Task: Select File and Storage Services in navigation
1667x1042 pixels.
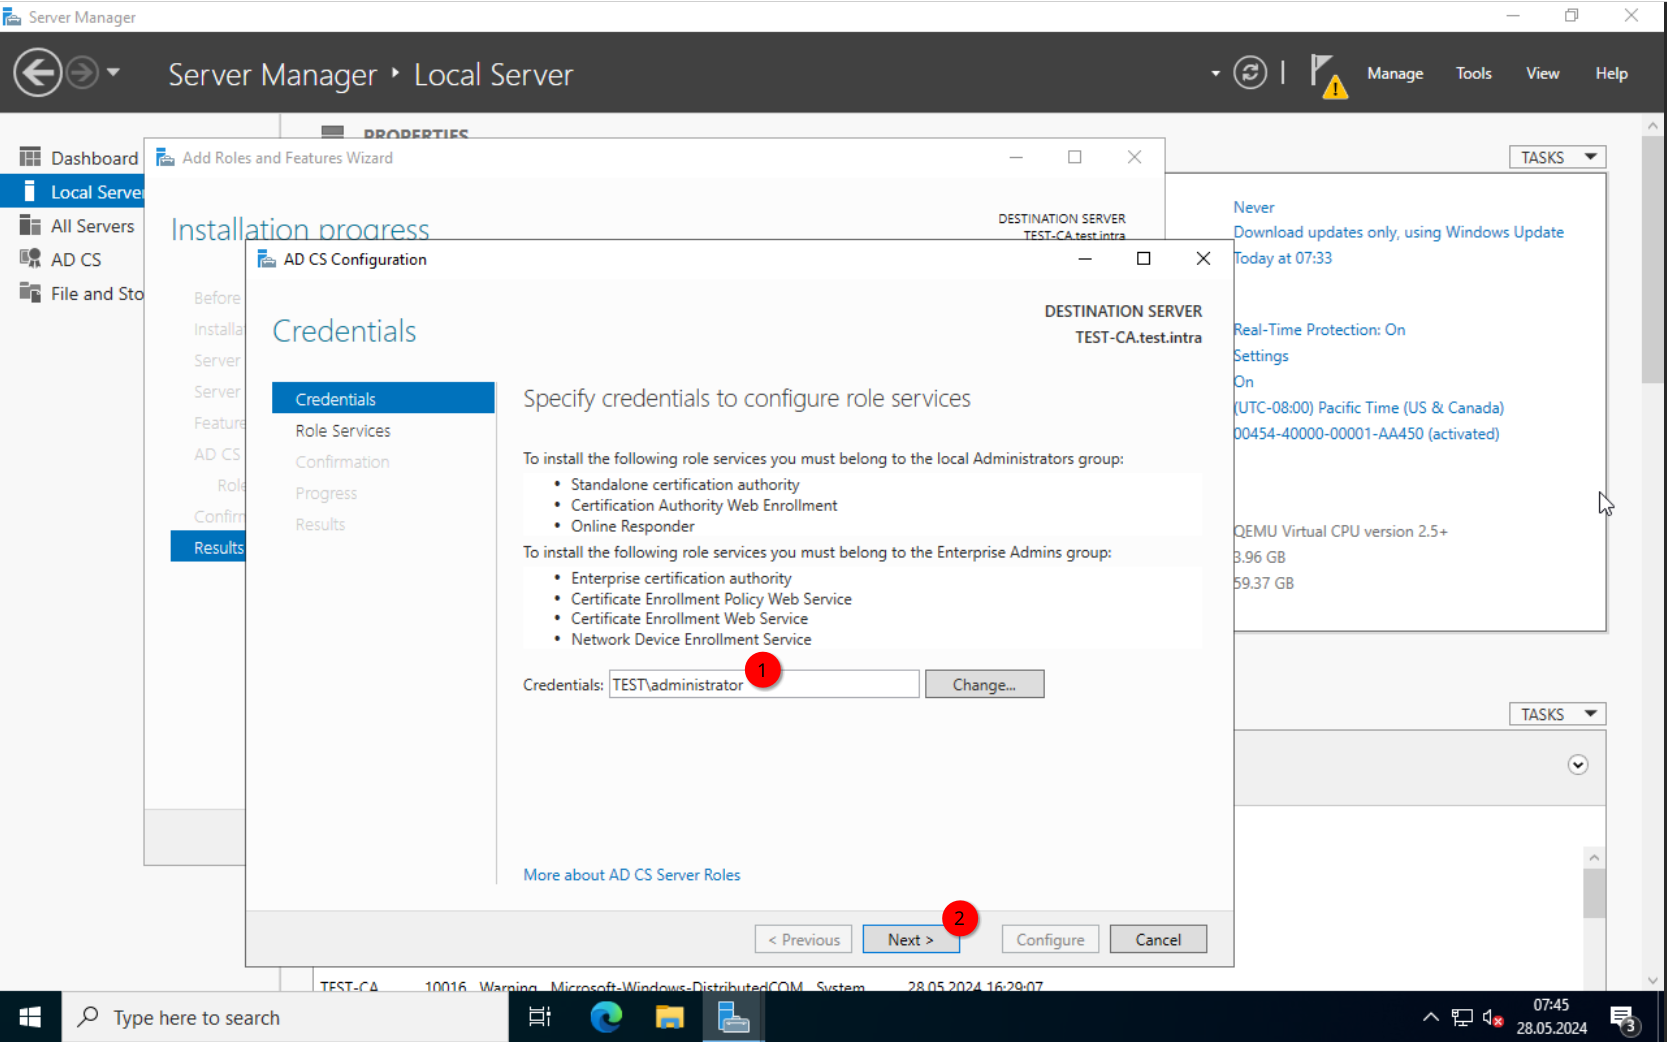Action: [97, 294]
